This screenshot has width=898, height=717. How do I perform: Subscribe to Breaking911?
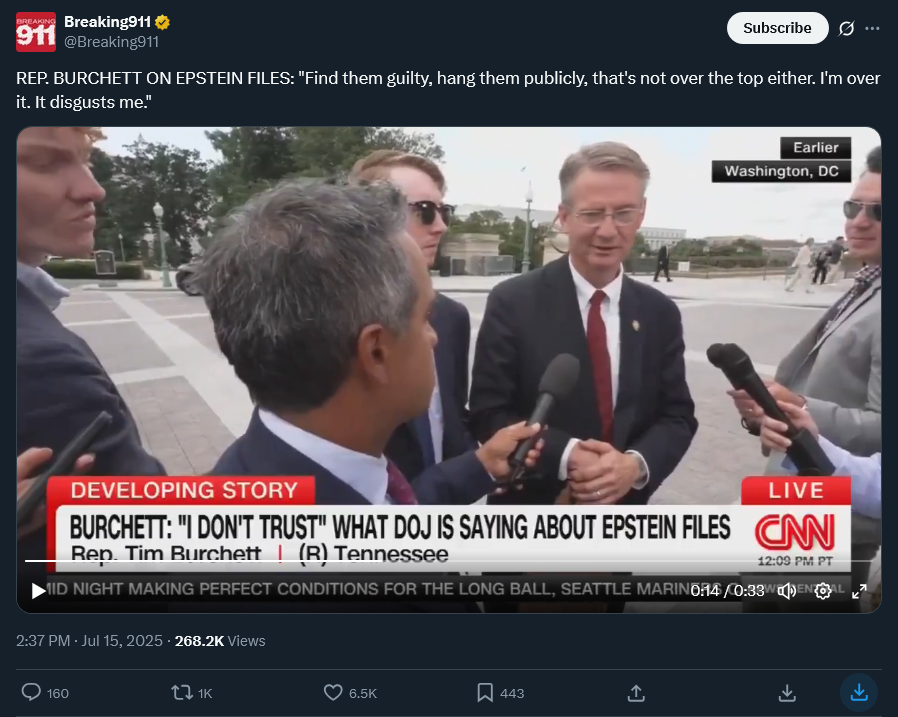(x=777, y=28)
